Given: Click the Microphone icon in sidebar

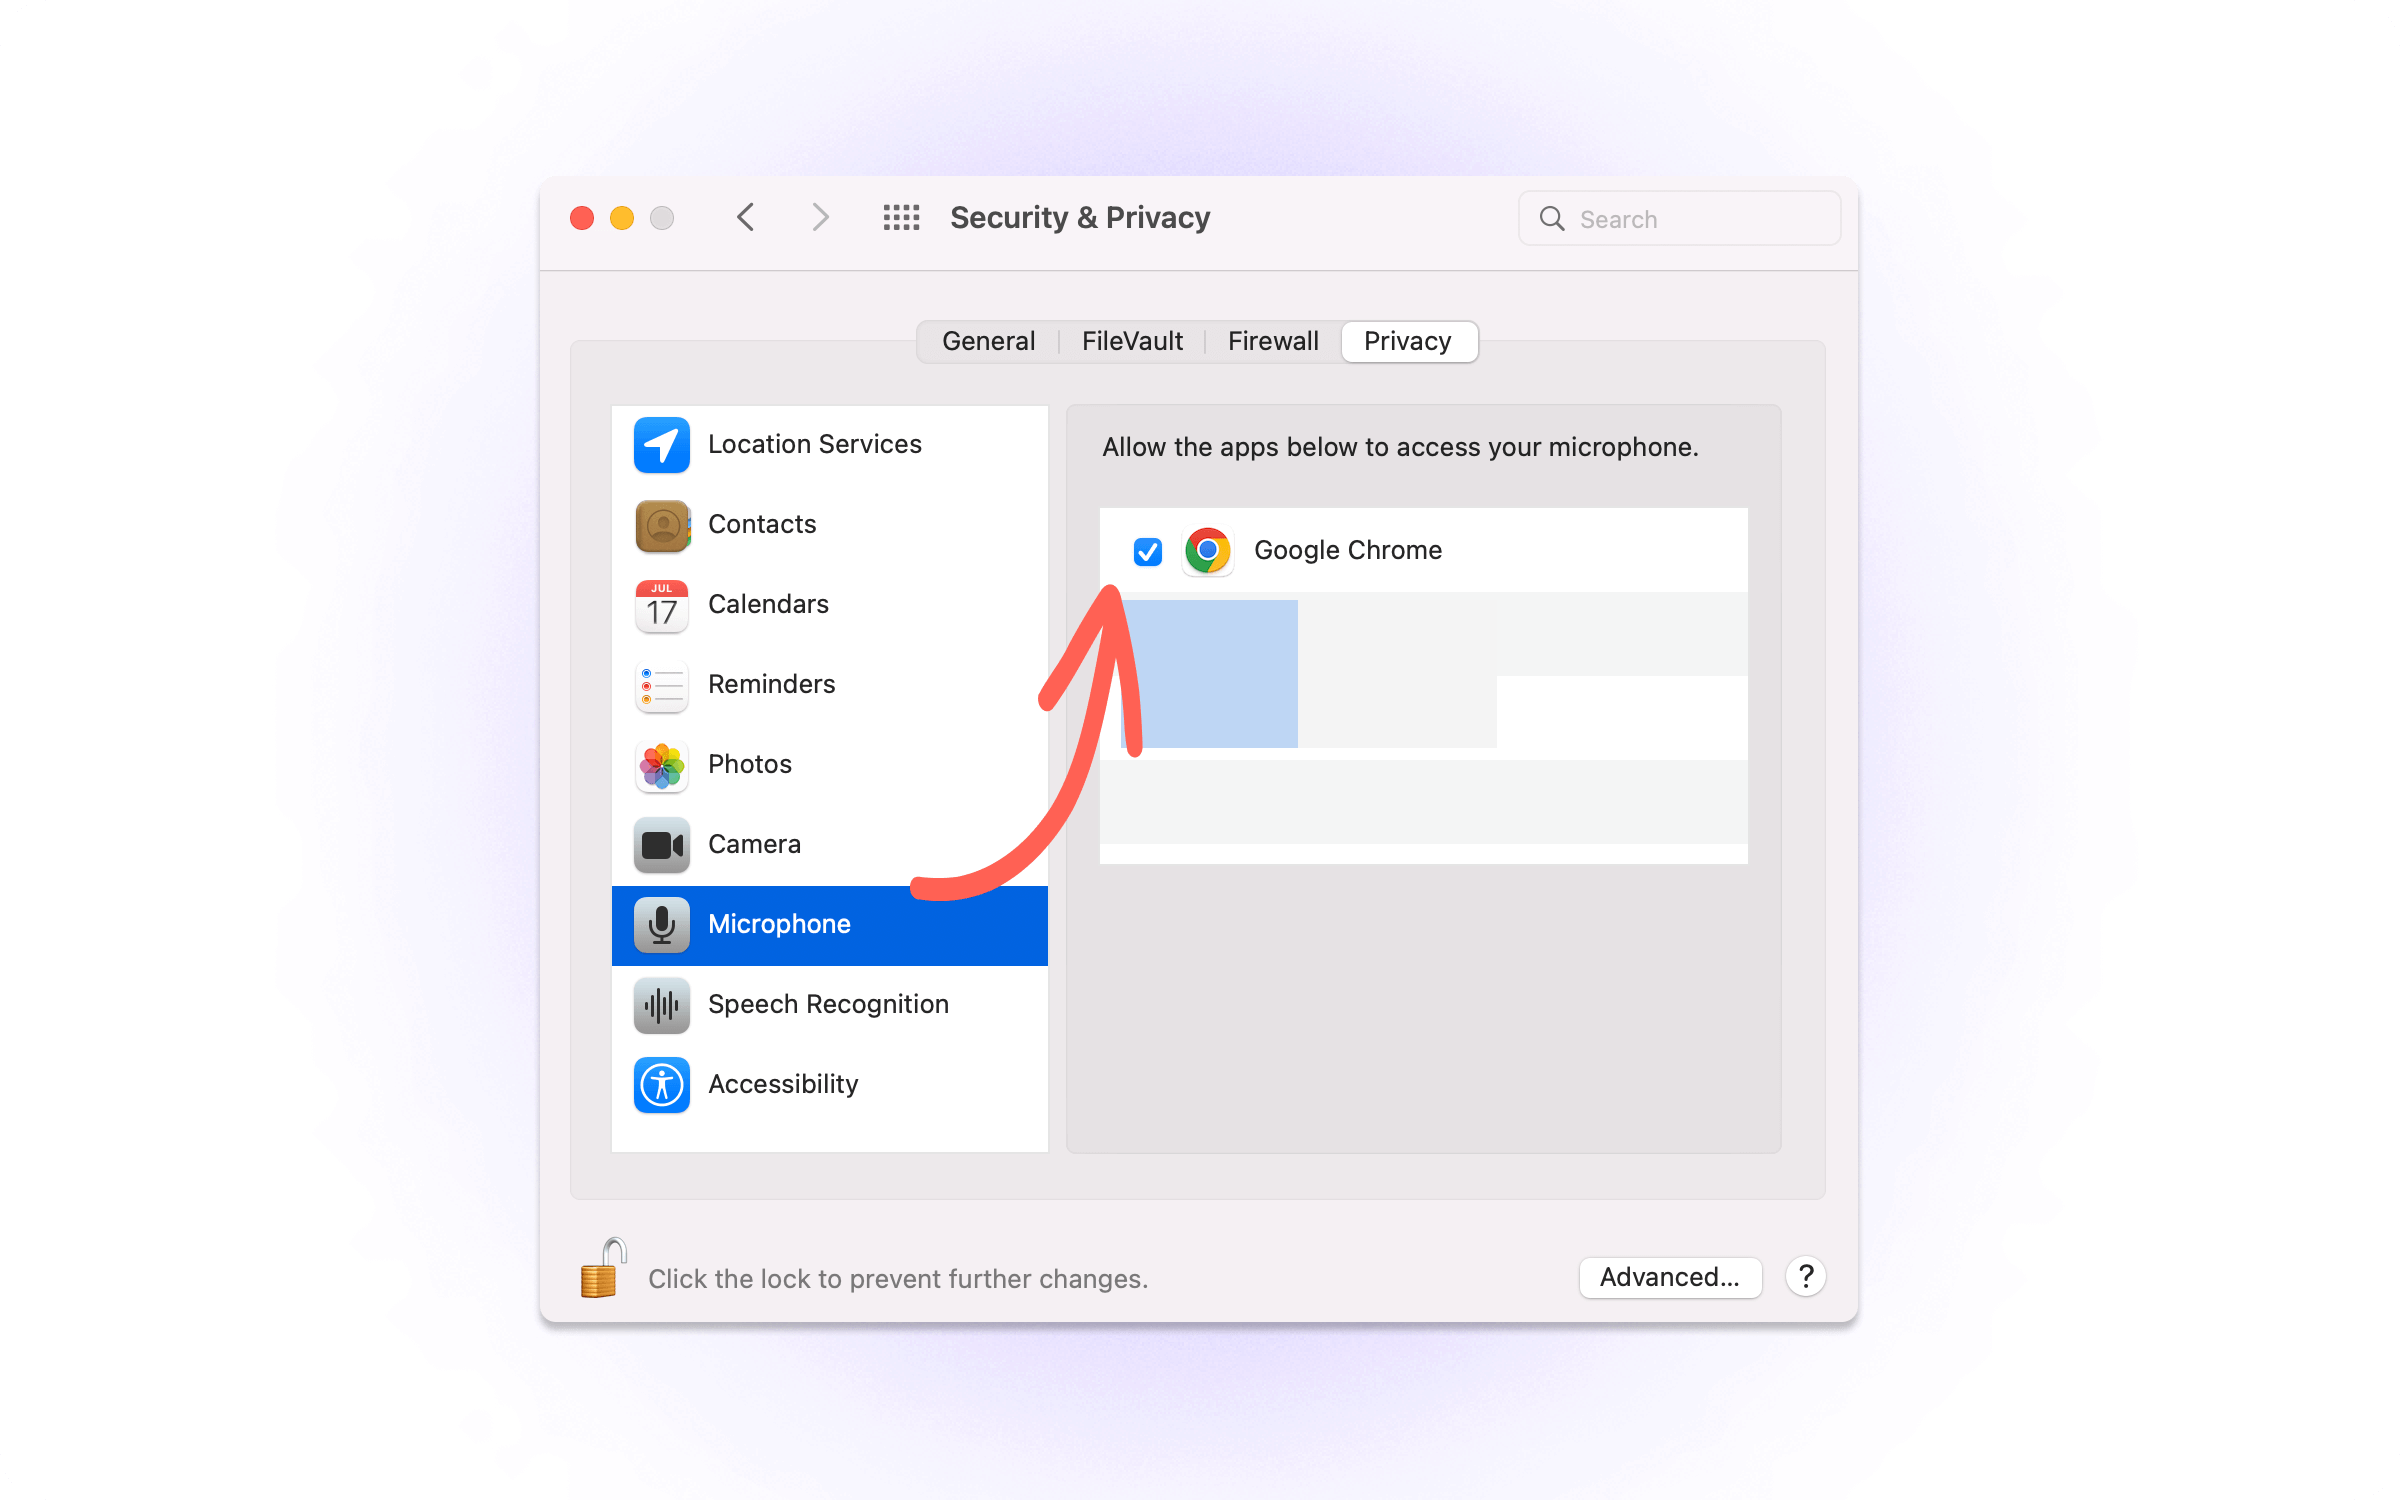Looking at the screenshot, I should point(661,925).
